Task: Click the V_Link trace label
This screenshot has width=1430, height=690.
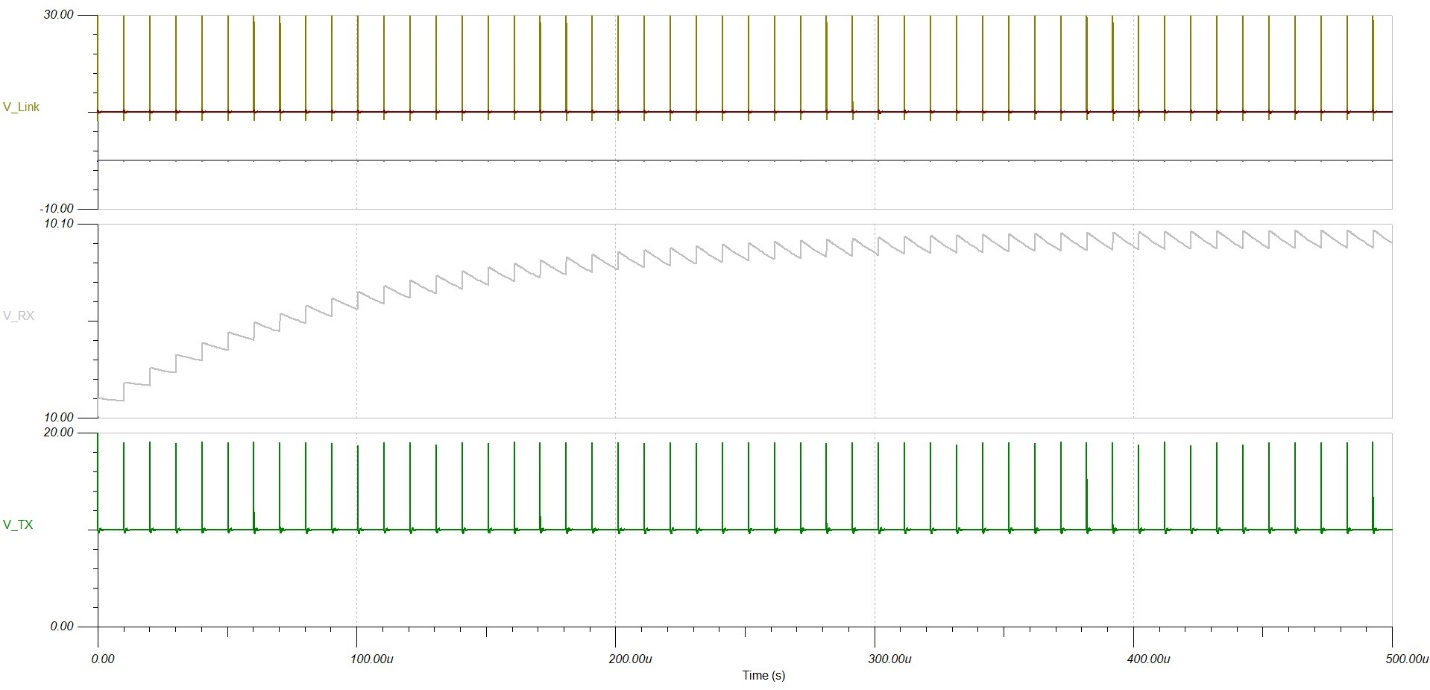Action: [21, 107]
